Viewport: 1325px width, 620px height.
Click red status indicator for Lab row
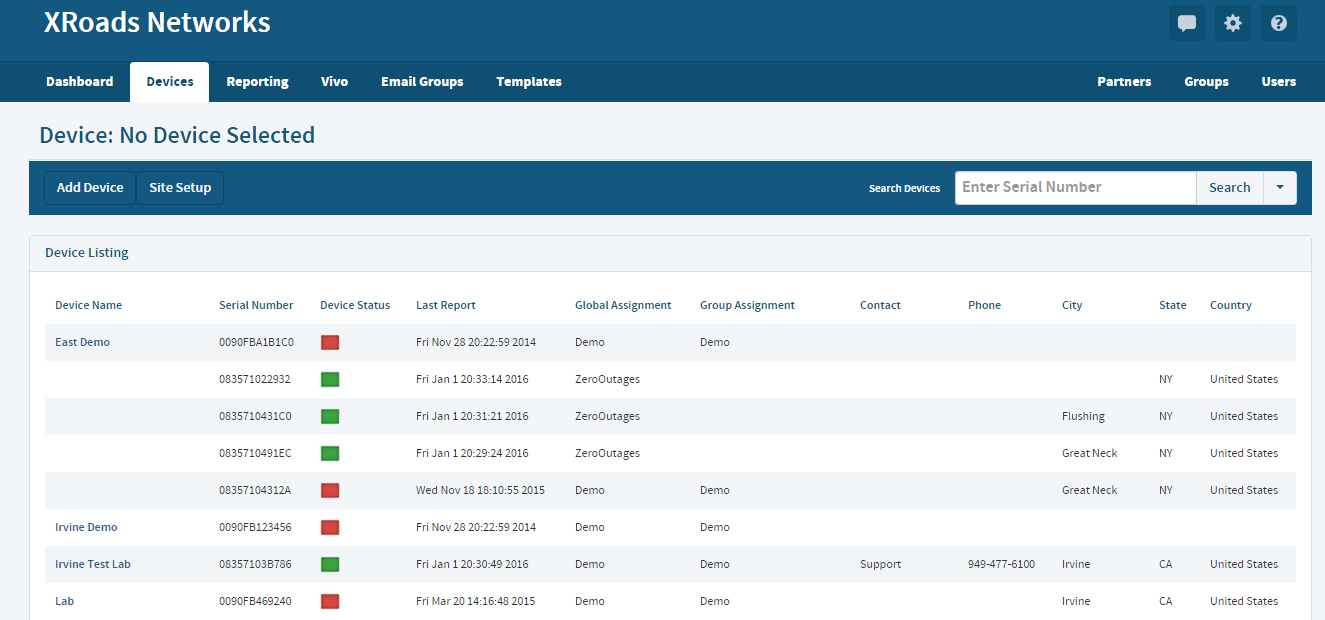(x=330, y=601)
